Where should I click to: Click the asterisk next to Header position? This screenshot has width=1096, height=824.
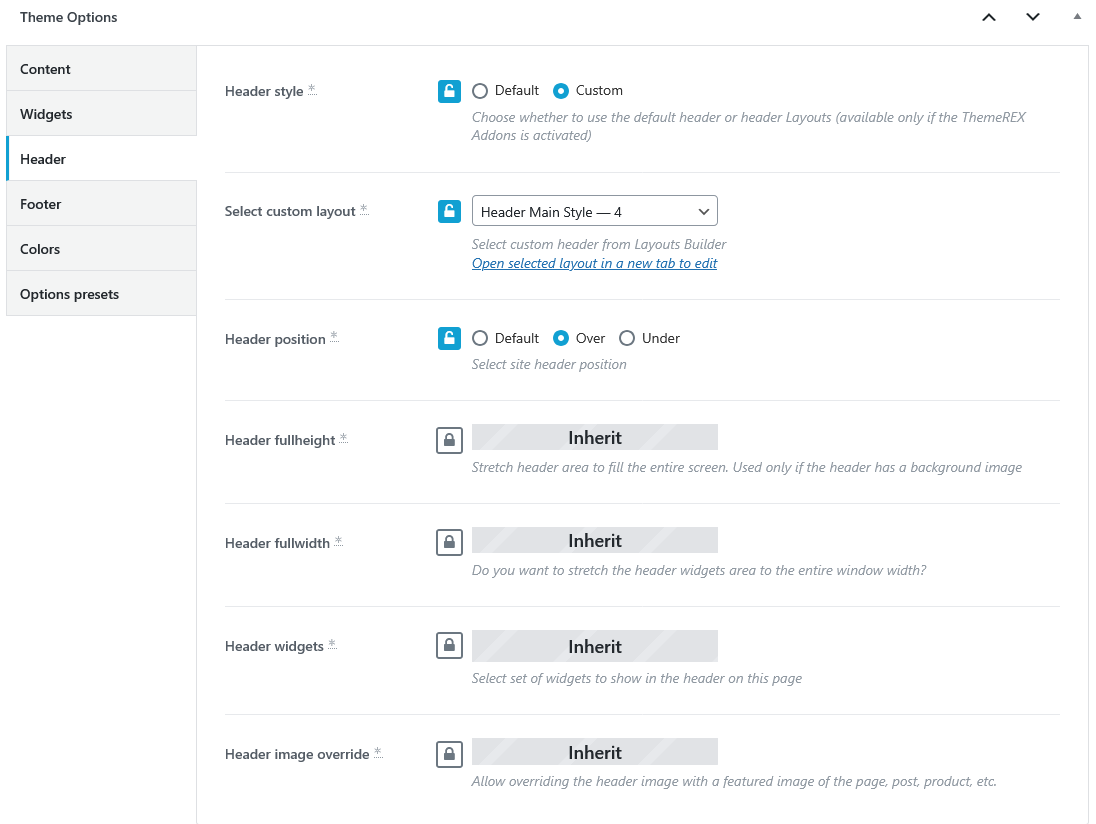[x=334, y=337]
